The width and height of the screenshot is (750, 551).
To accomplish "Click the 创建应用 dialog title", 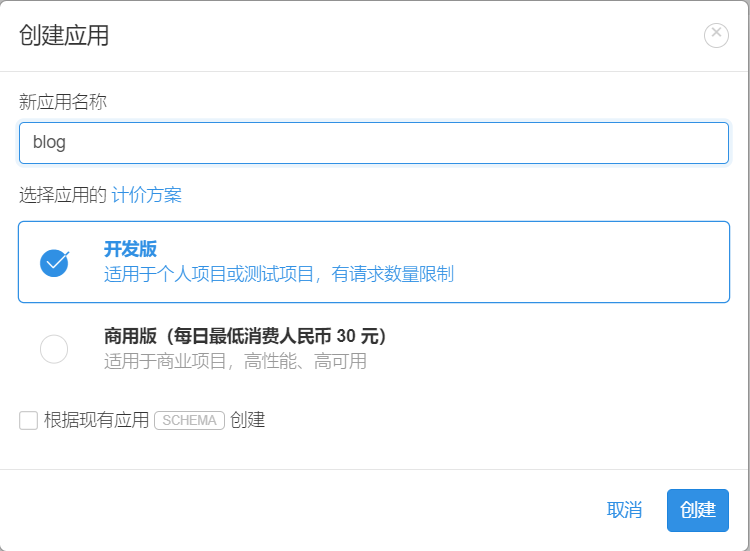I will coord(64,36).
